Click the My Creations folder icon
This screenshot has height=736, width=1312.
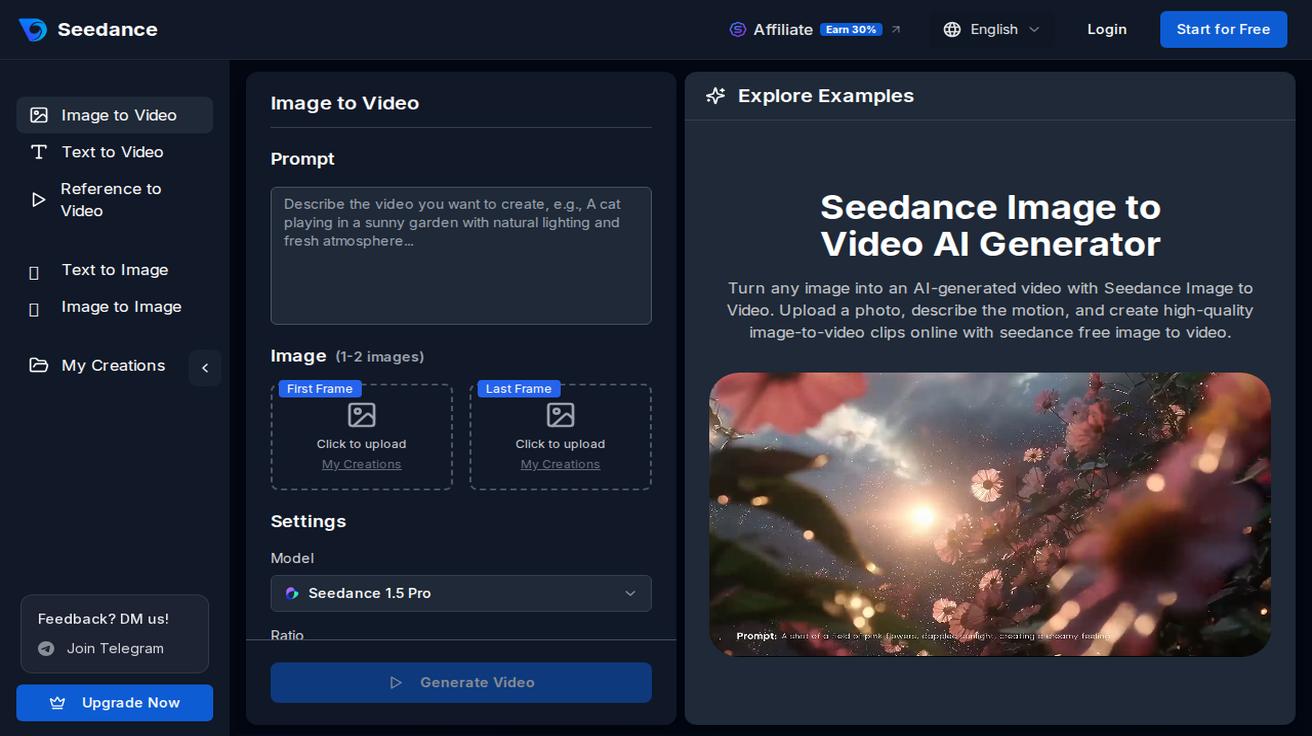39,365
